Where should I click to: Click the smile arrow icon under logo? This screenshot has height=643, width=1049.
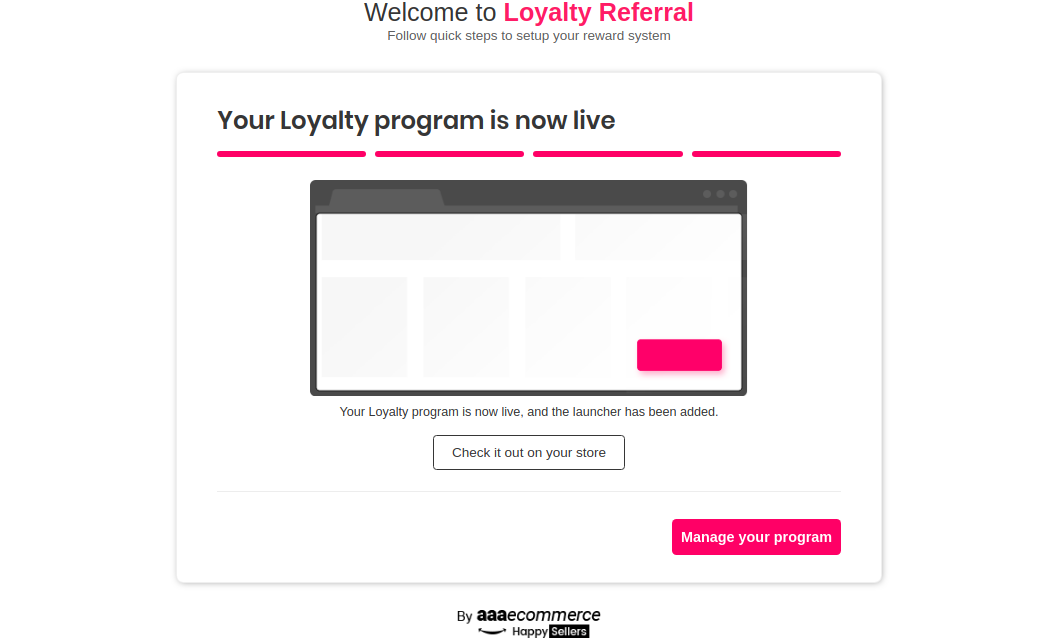(x=492, y=631)
